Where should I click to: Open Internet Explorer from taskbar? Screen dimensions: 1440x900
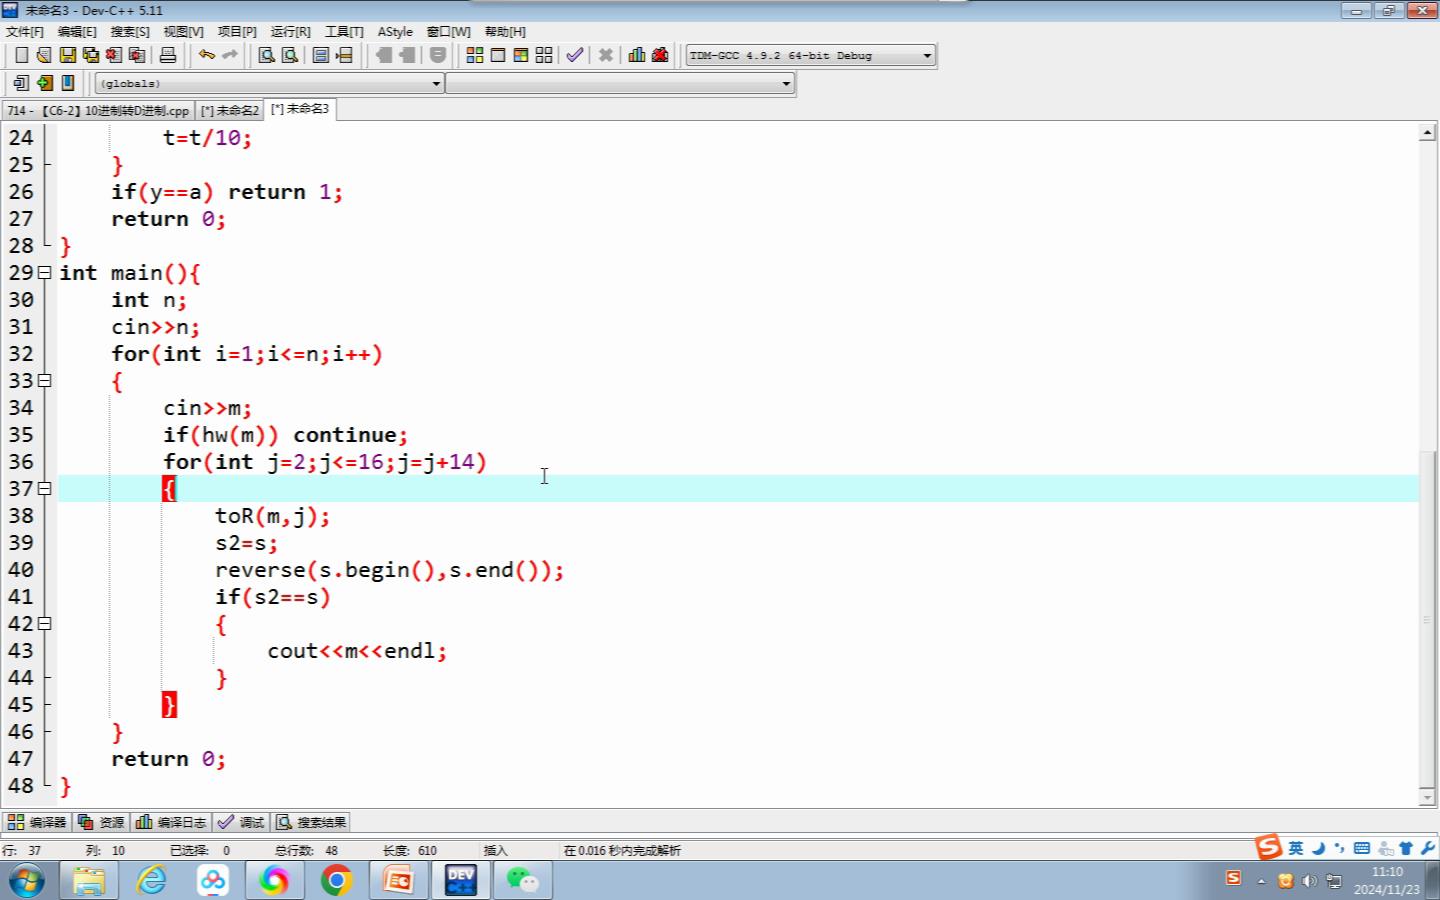(x=151, y=881)
